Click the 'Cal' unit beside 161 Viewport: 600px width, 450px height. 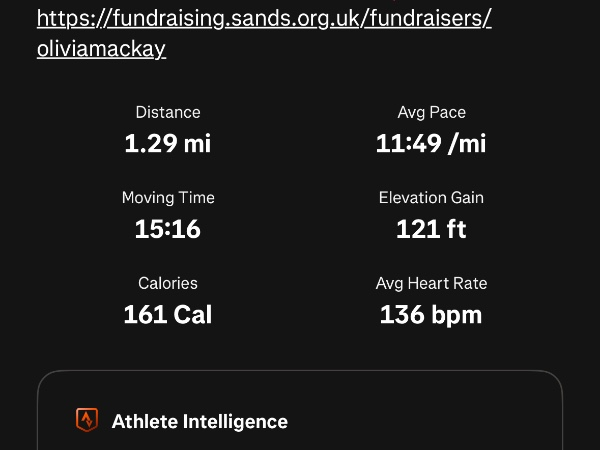(x=193, y=315)
